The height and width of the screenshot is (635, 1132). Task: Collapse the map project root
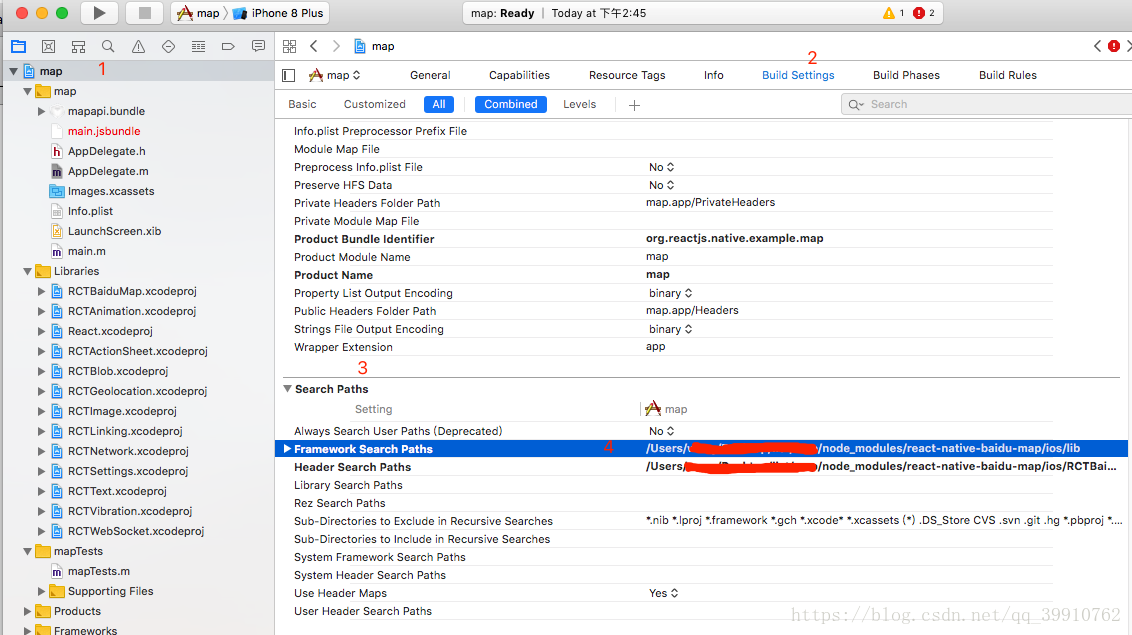pos(14,71)
